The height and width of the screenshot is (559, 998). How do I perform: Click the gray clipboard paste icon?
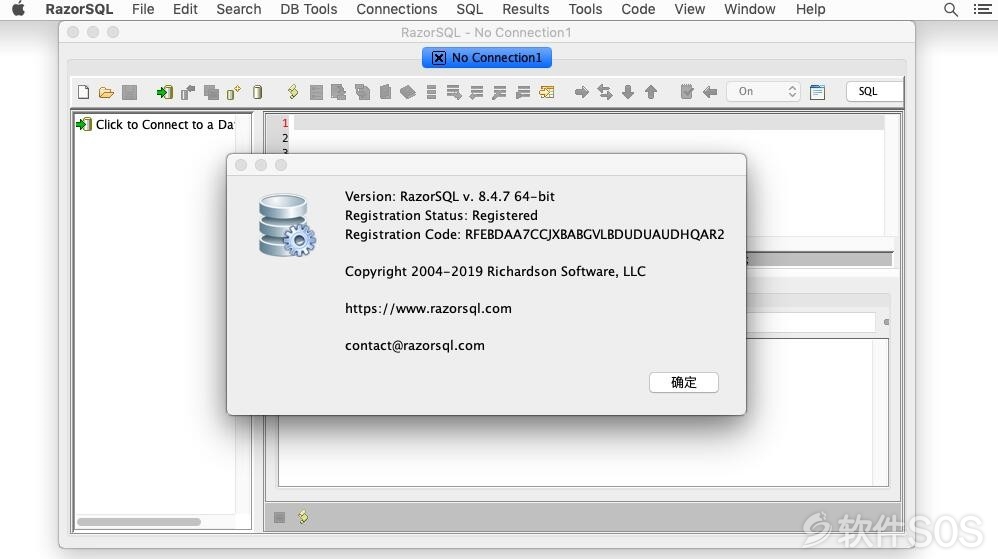[x=385, y=92]
